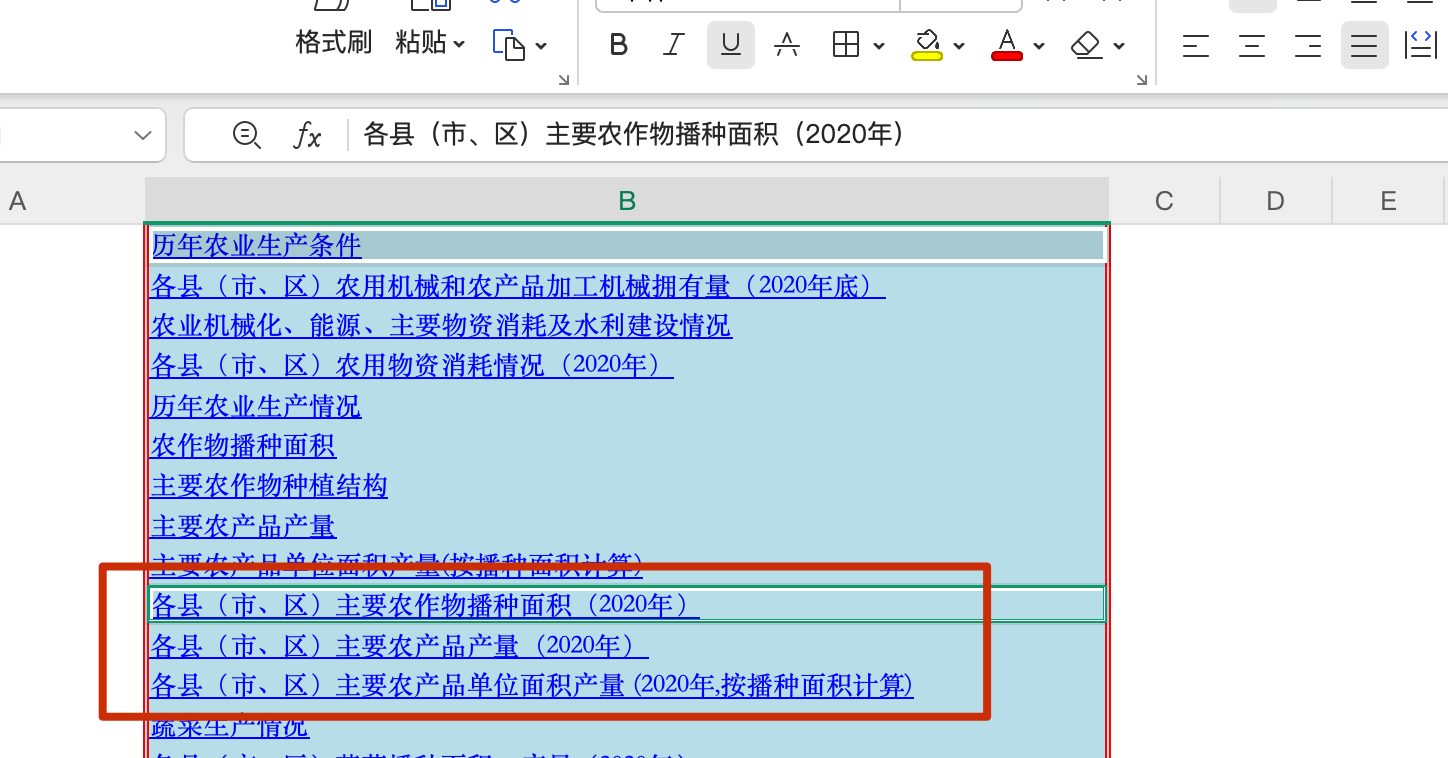Viewport: 1448px width, 758px height.
Task: Apply the red font color
Action: pos(1007,45)
